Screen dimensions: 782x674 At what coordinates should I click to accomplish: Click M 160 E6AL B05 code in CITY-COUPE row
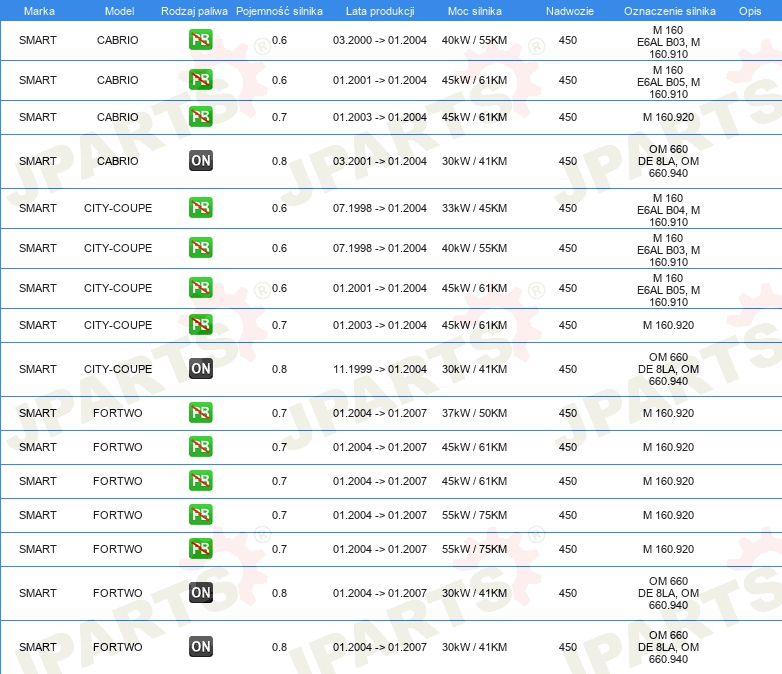[x=668, y=290]
